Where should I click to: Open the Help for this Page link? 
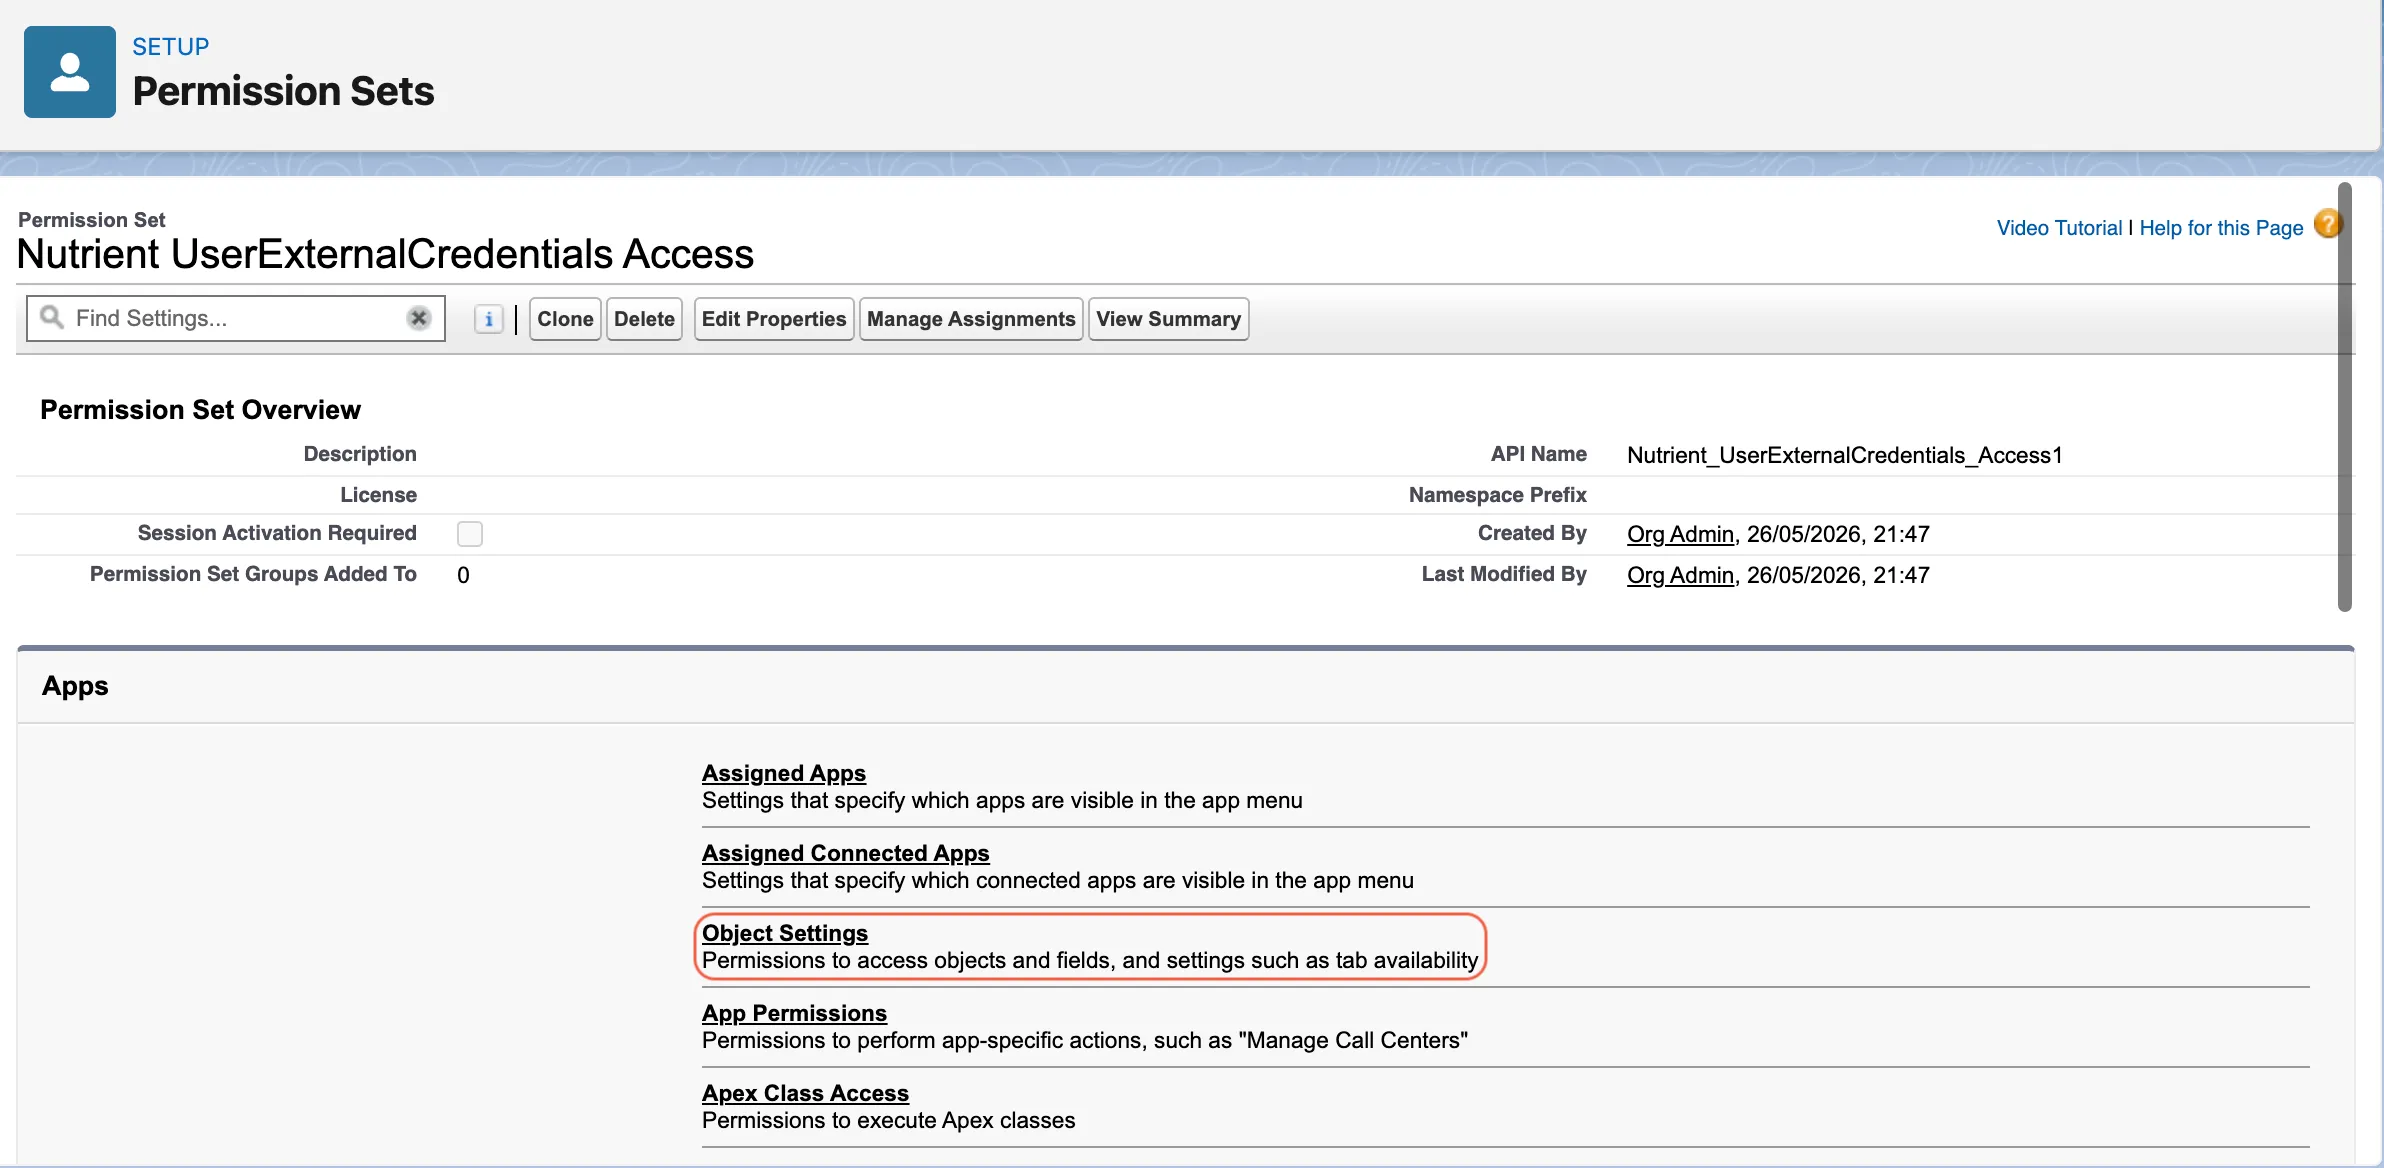tap(2221, 228)
